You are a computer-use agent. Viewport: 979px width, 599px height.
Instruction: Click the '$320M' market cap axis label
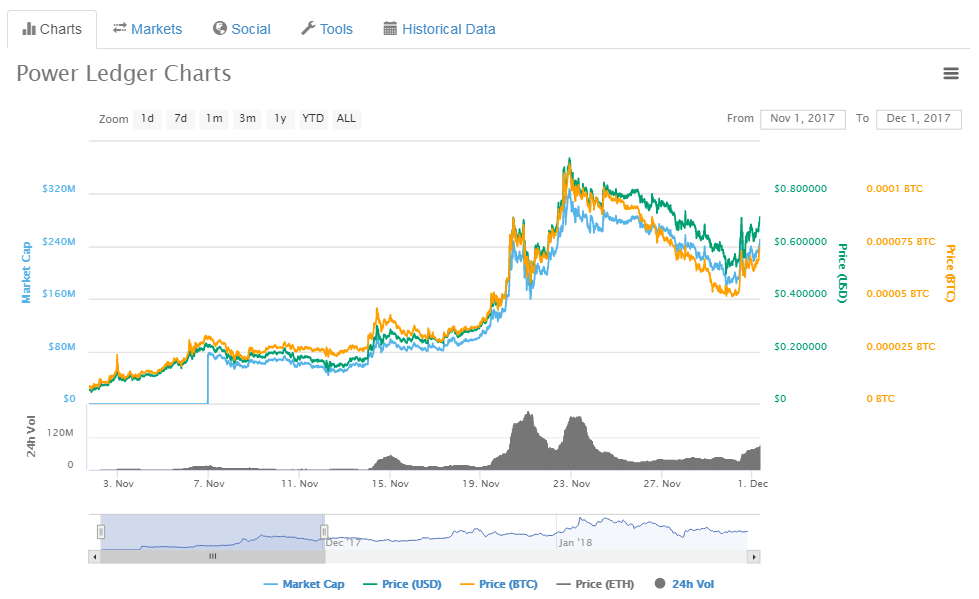pos(59,189)
